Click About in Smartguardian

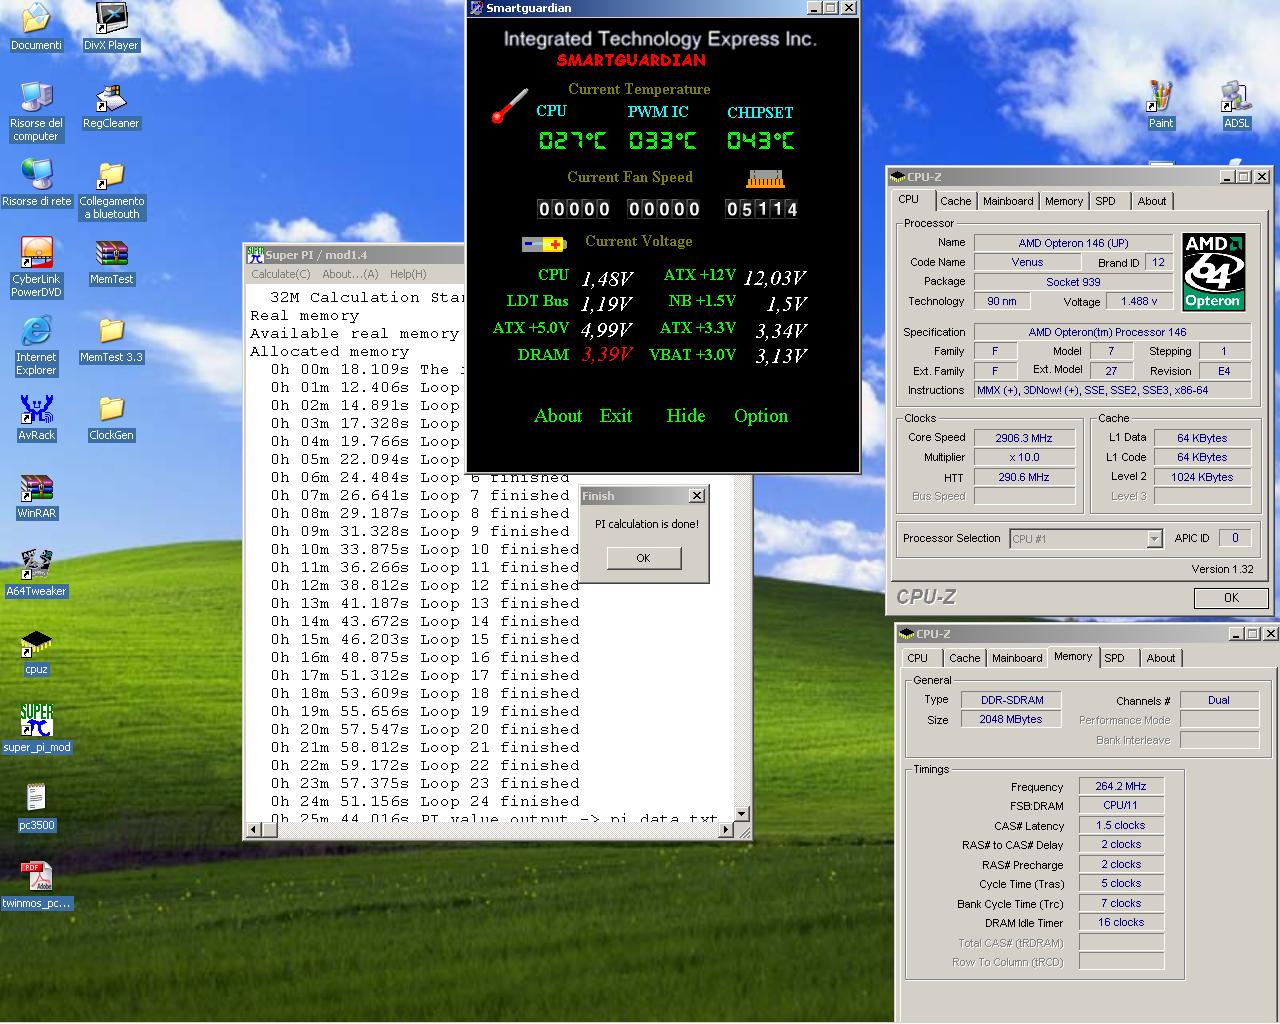[558, 416]
